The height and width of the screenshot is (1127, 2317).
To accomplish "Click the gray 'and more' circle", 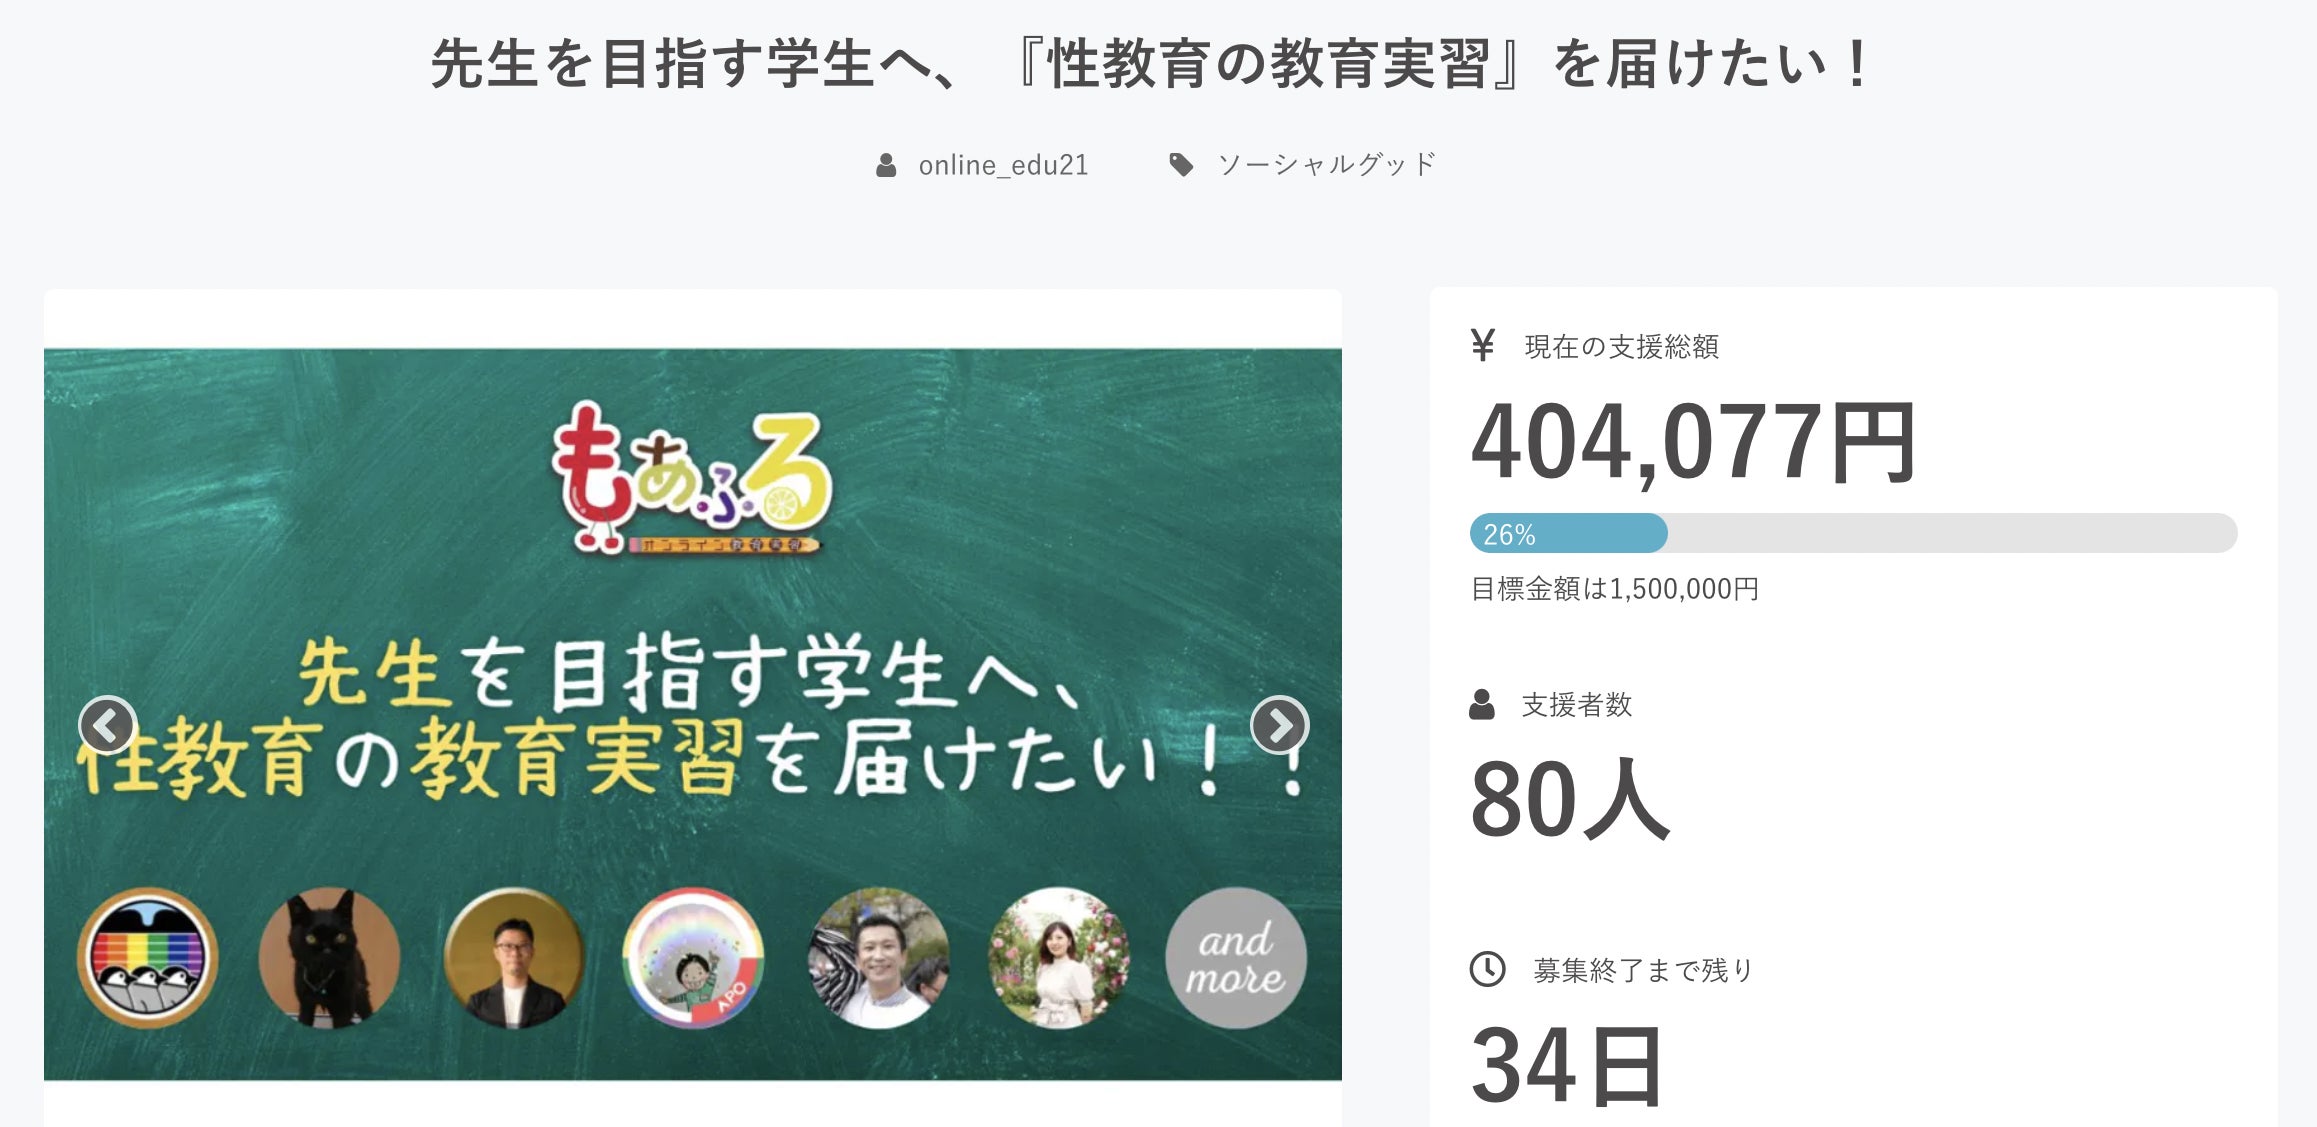I will 1236,957.
